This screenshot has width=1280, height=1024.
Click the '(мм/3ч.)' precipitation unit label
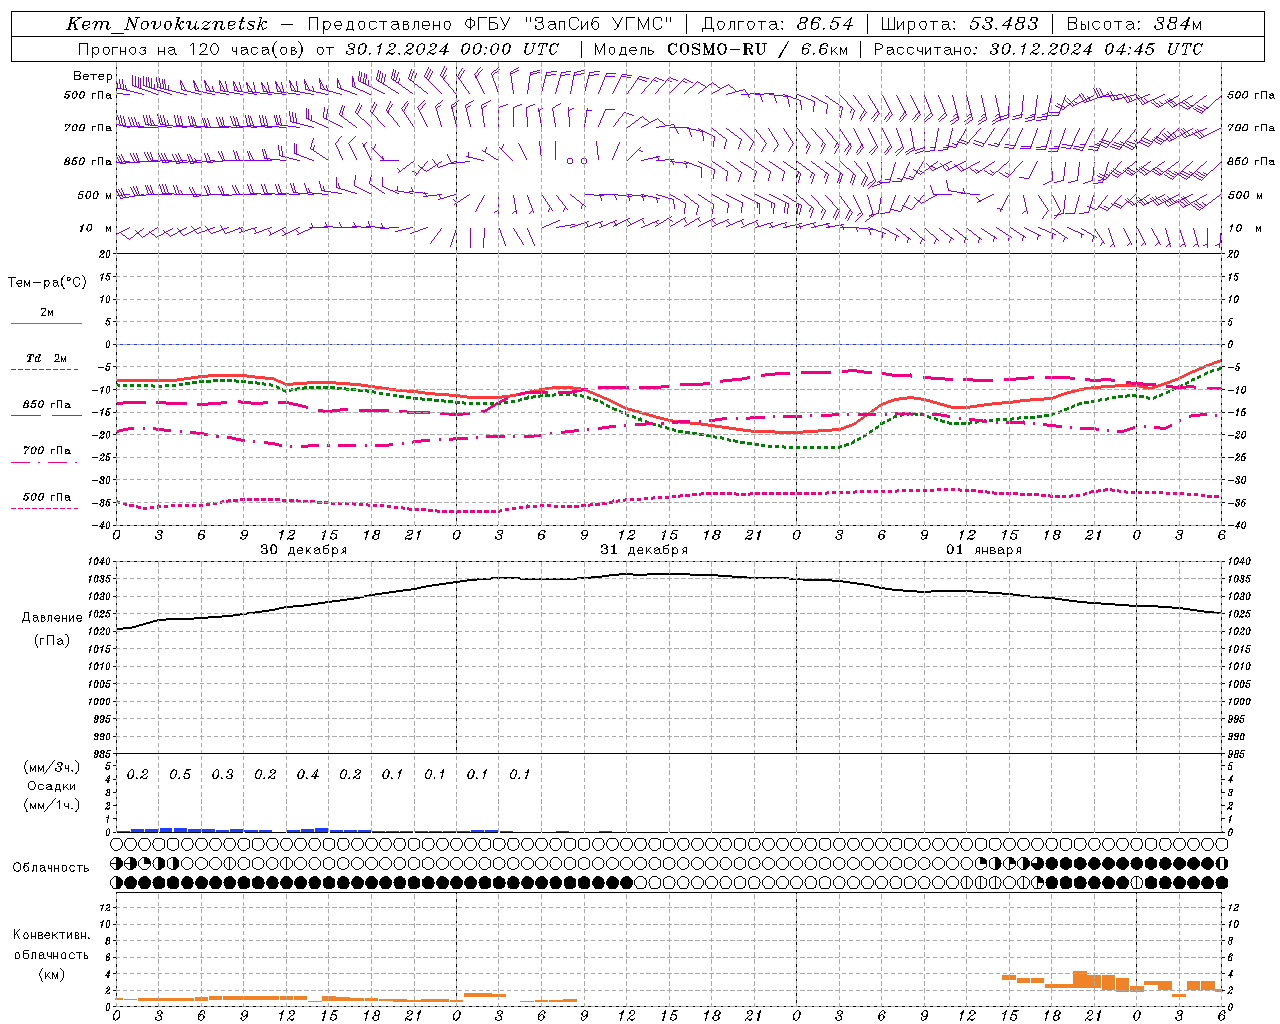(52, 767)
